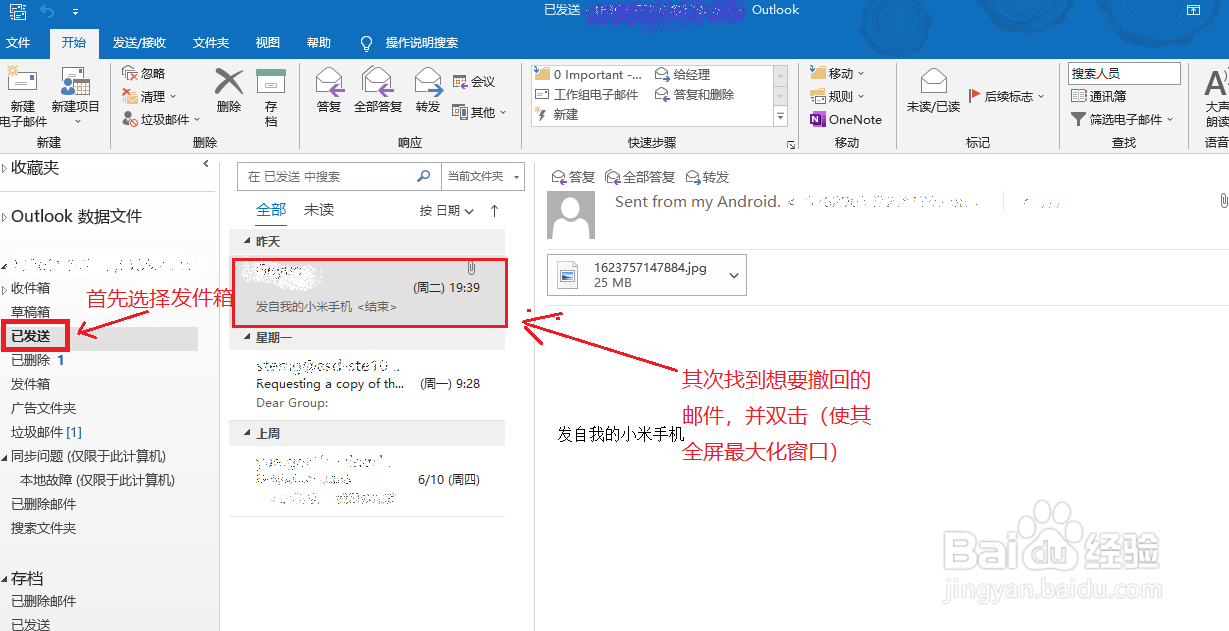The width and height of the screenshot is (1229, 631).
Task: Click Read Aloud (大声朗读) icon
Action: coord(1217,83)
